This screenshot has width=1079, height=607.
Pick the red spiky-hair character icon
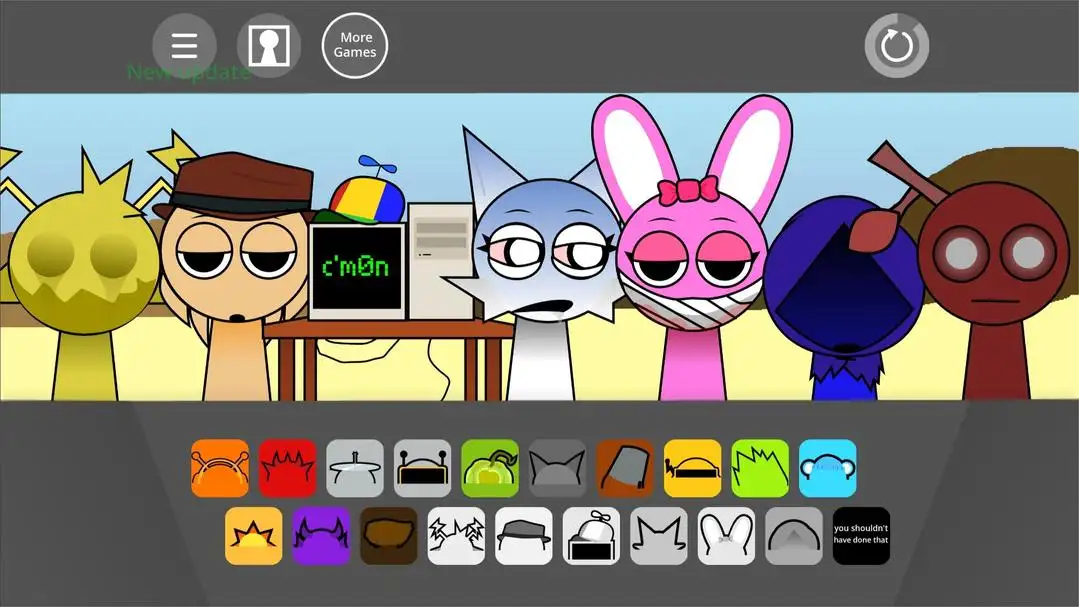click(287, 468)
